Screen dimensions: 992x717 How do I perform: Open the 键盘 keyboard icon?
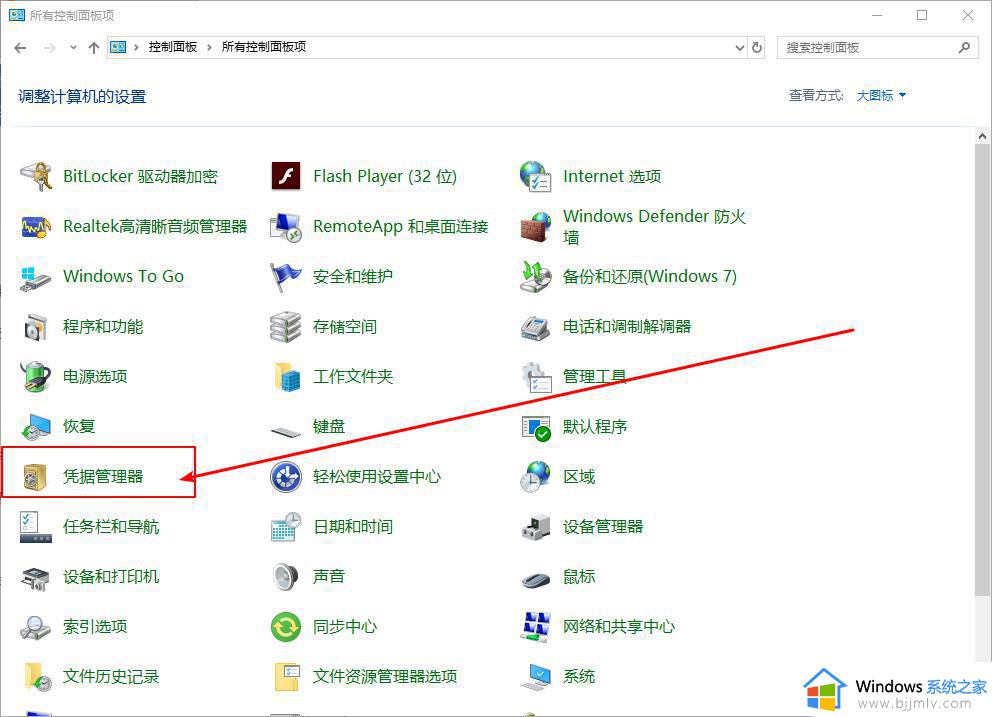(286, 432)
